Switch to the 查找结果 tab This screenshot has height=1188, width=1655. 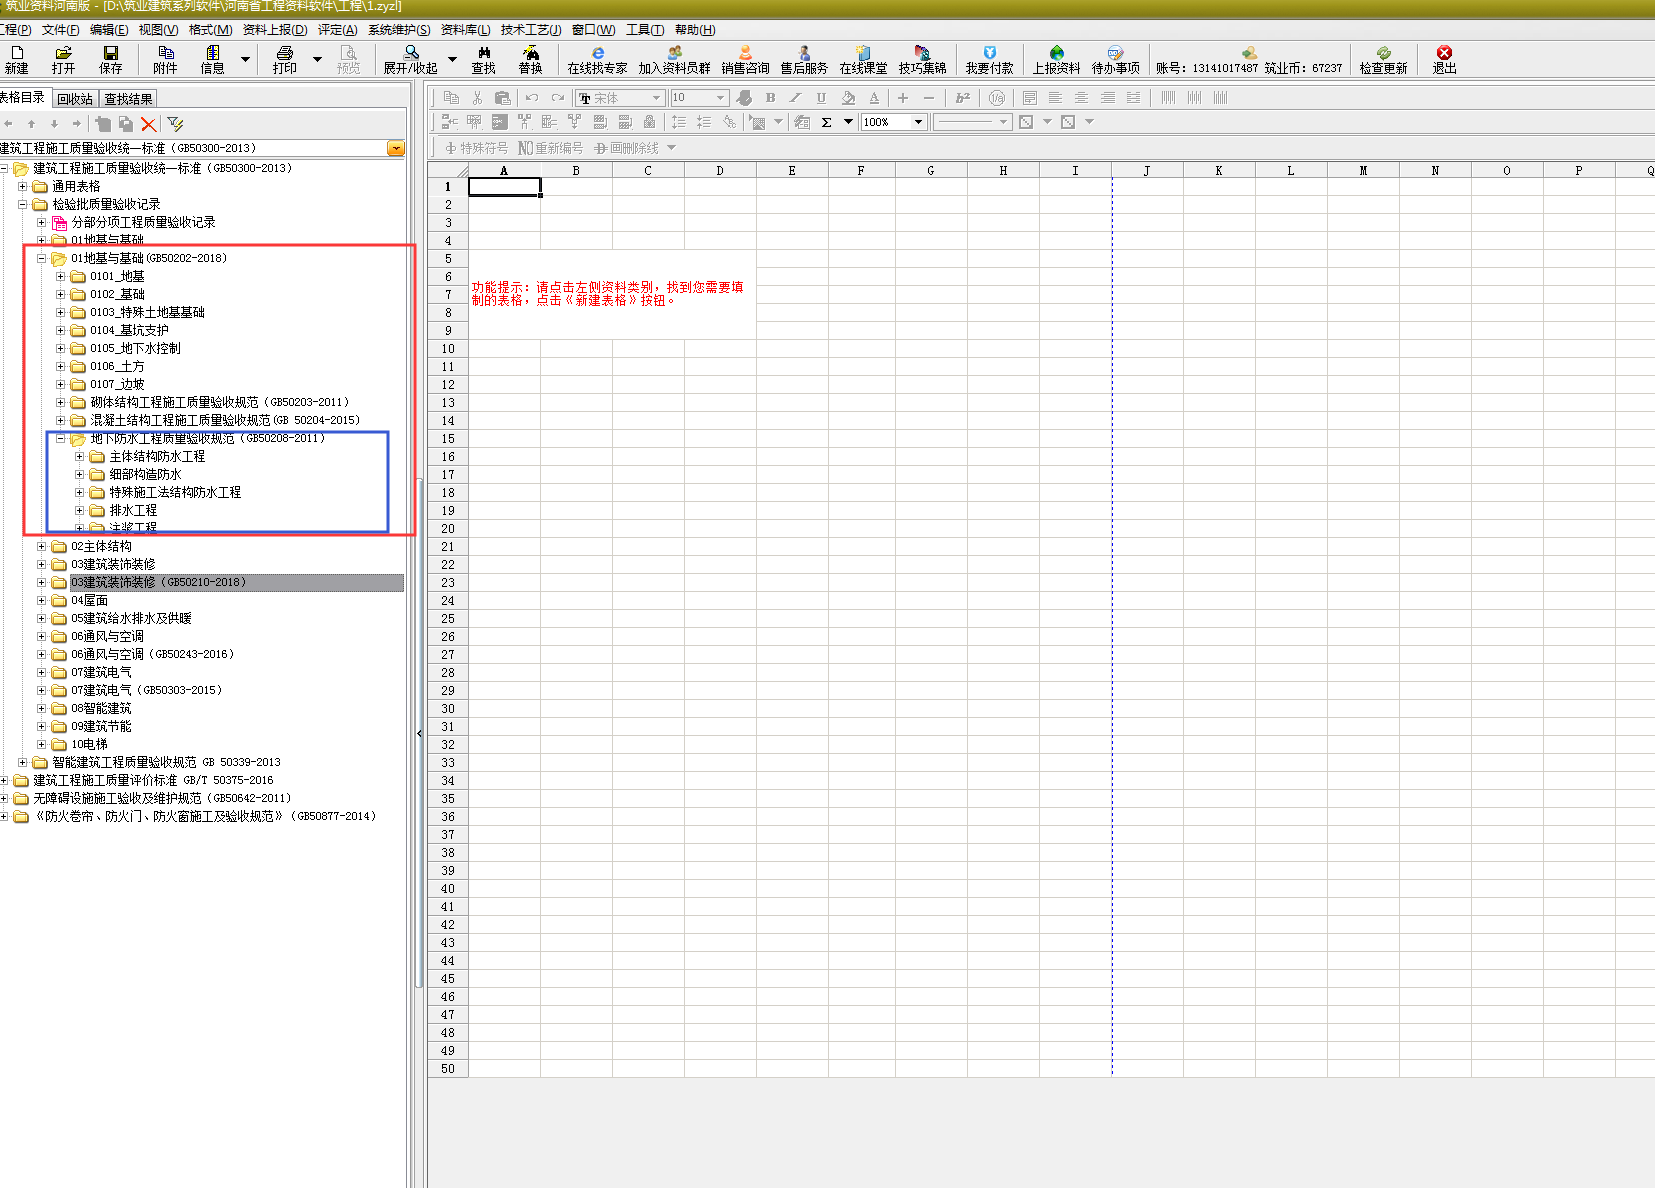[x=129, y=99]
